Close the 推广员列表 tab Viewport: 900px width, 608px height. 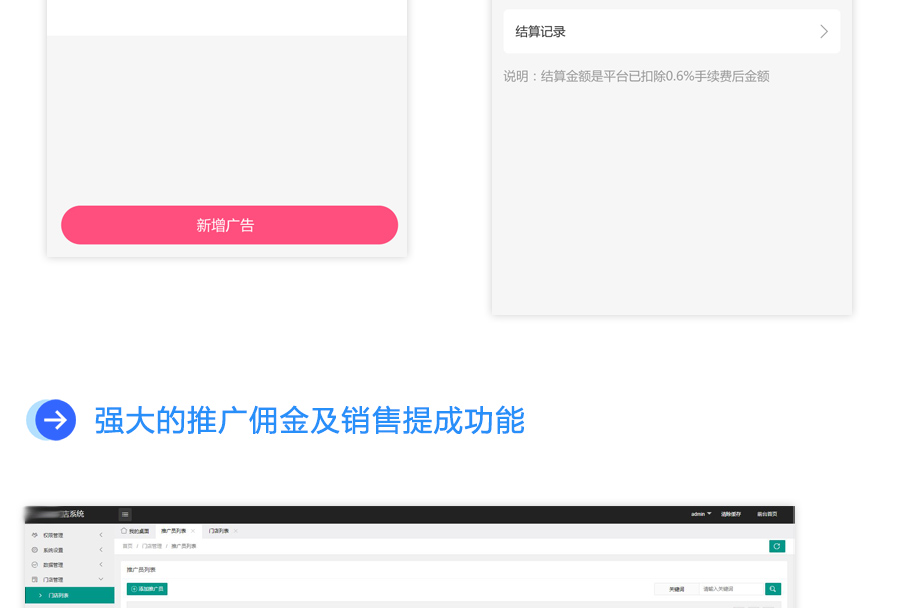coord(192,531)
